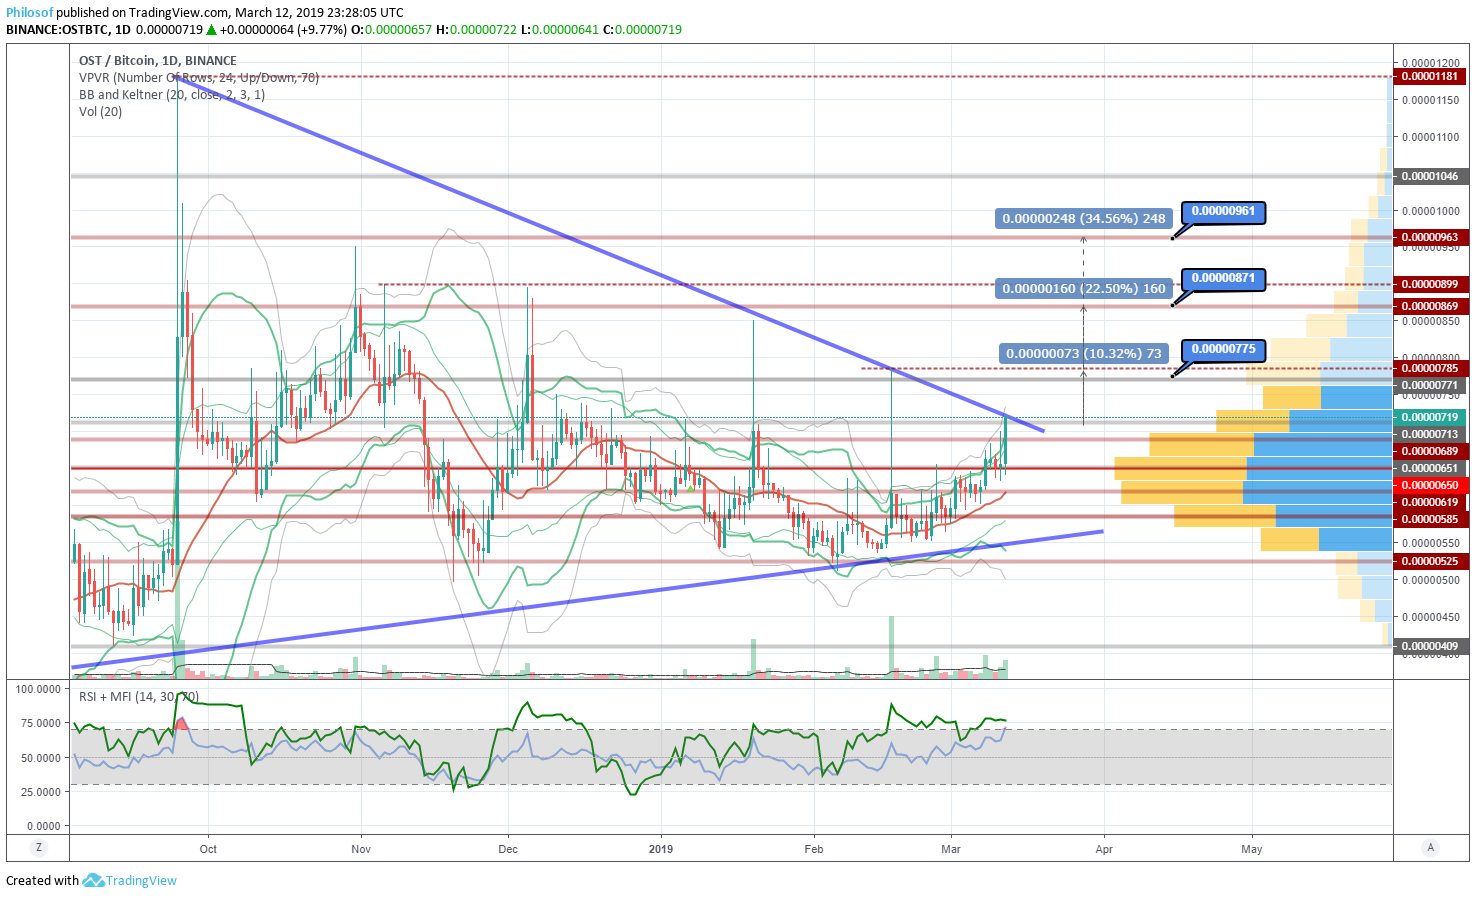The image size is (1476, 898).
Task: Click the 0.00000585 price axis label
Action: 1430,519
